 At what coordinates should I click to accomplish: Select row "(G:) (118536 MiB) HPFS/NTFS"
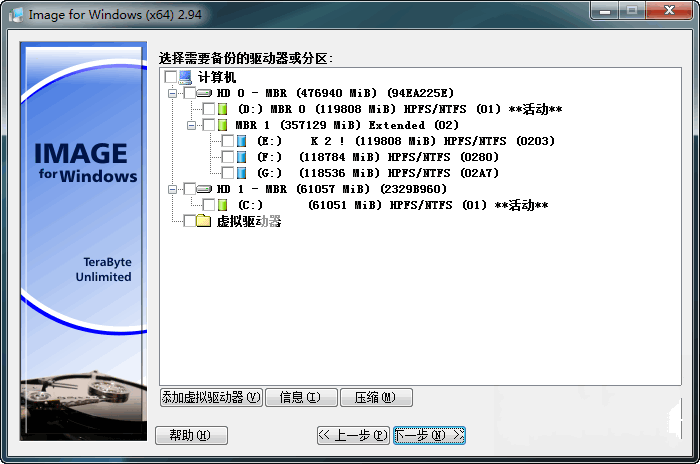click(378, 173)
